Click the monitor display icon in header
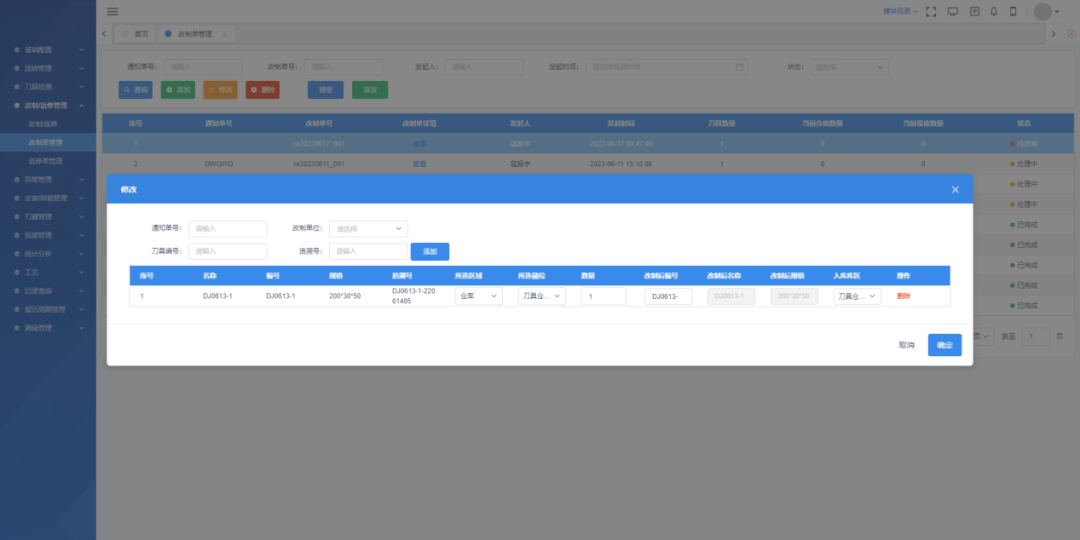 [952, 11]
